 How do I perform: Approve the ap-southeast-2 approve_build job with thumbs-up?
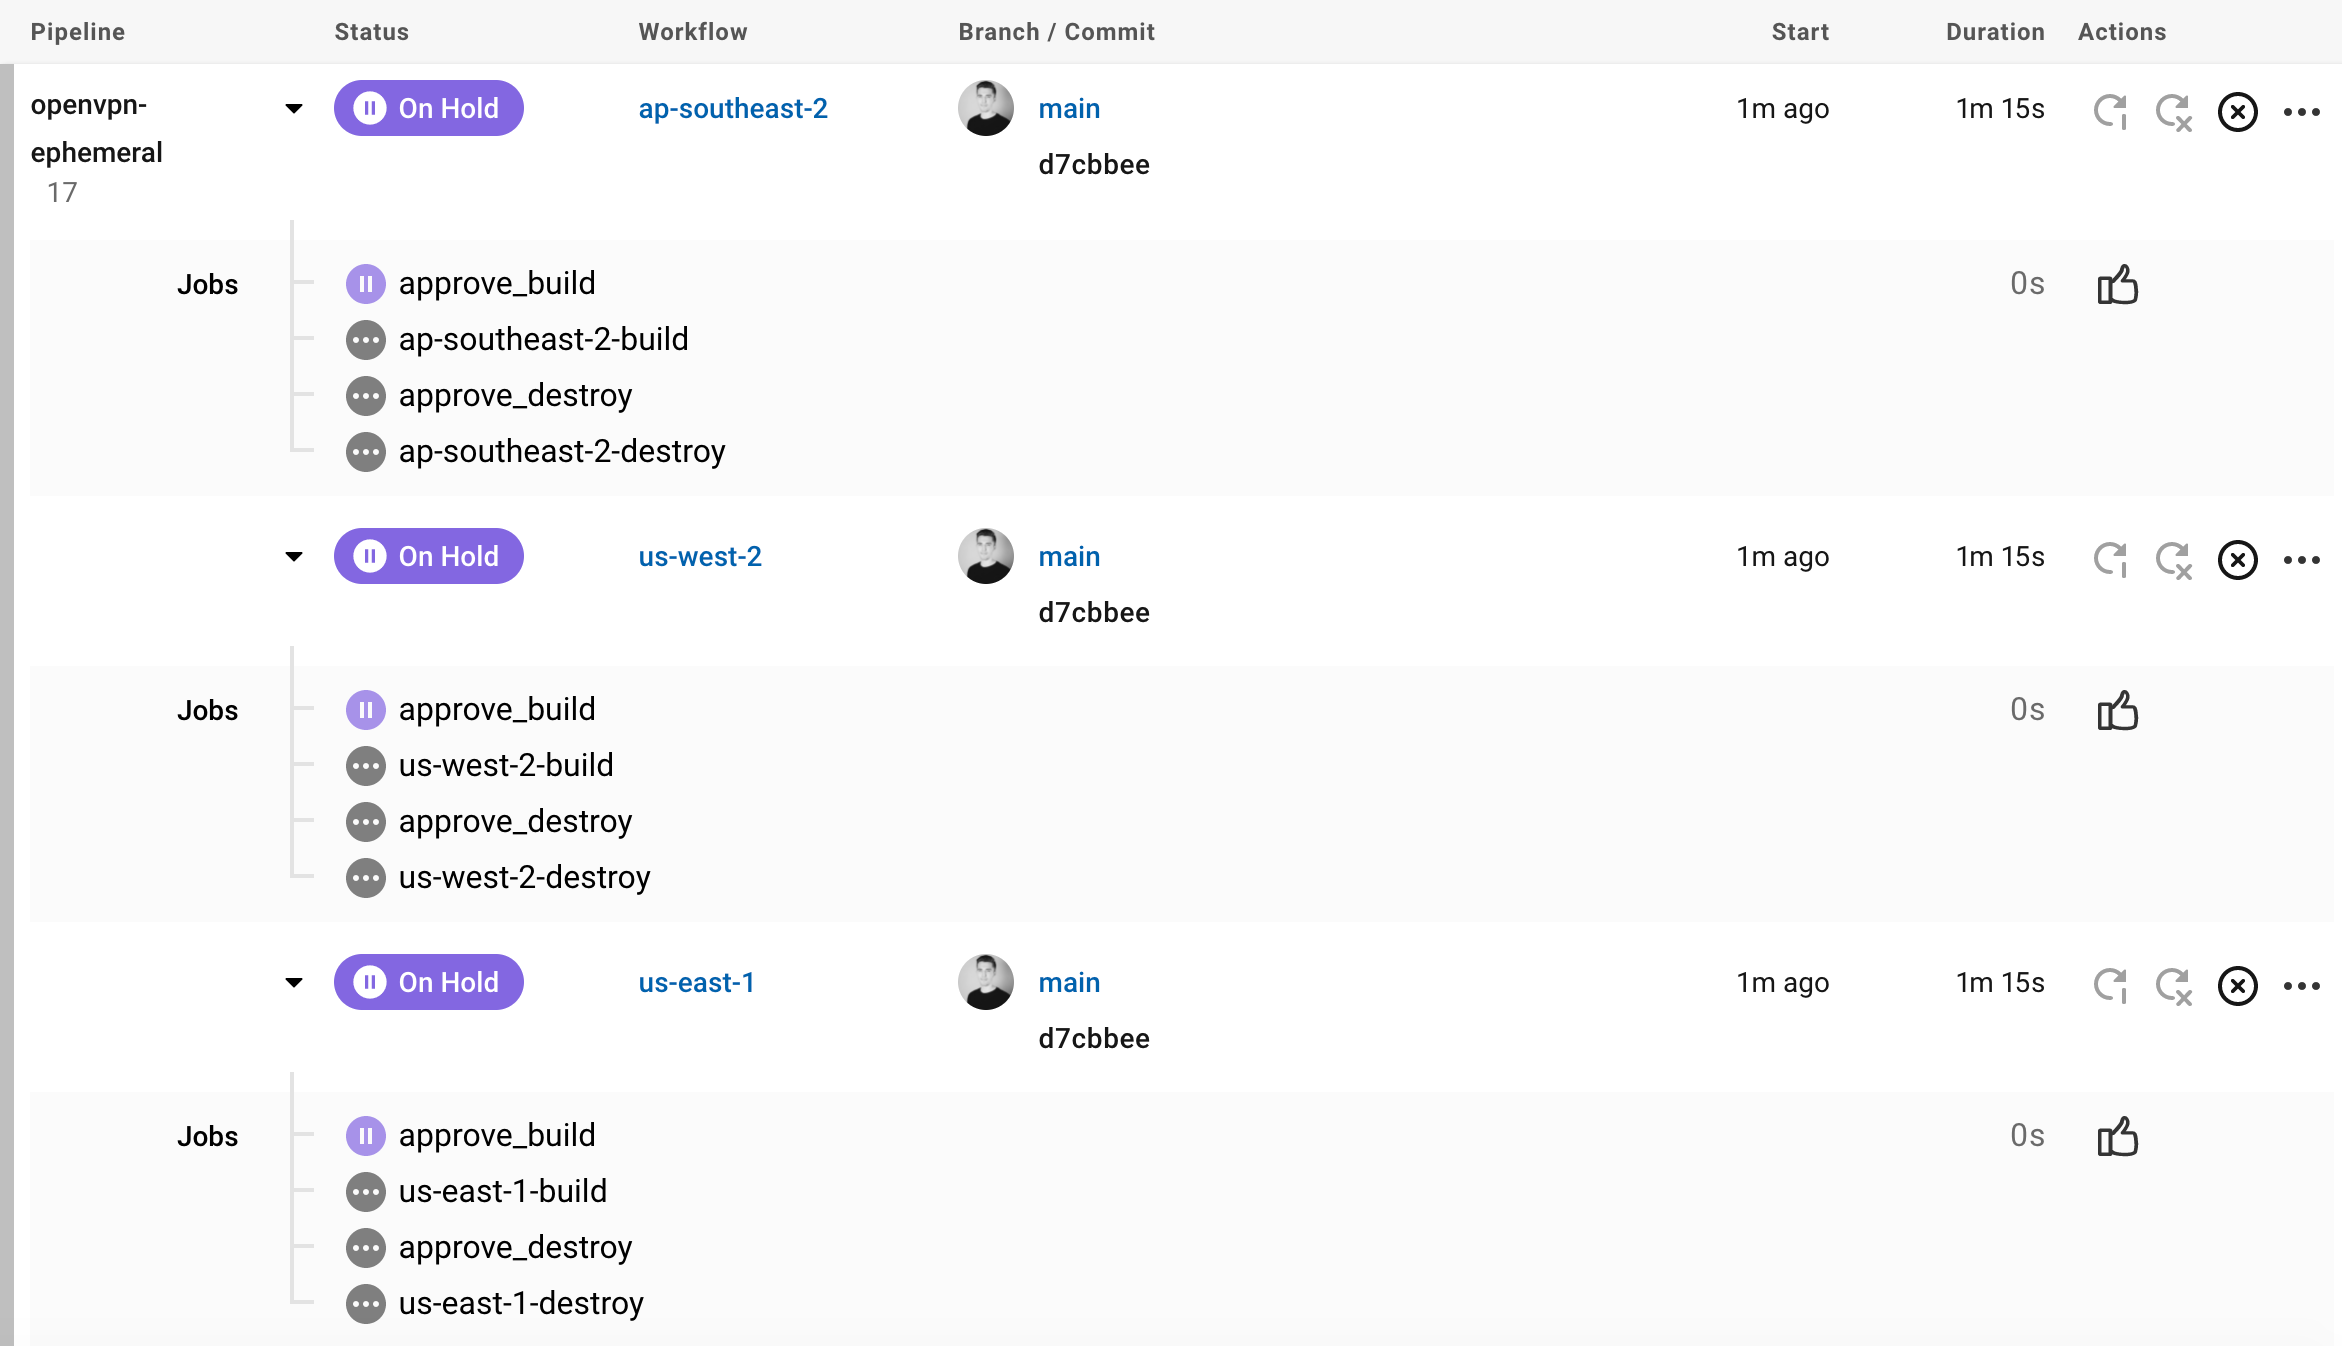tap(2117, 285)
